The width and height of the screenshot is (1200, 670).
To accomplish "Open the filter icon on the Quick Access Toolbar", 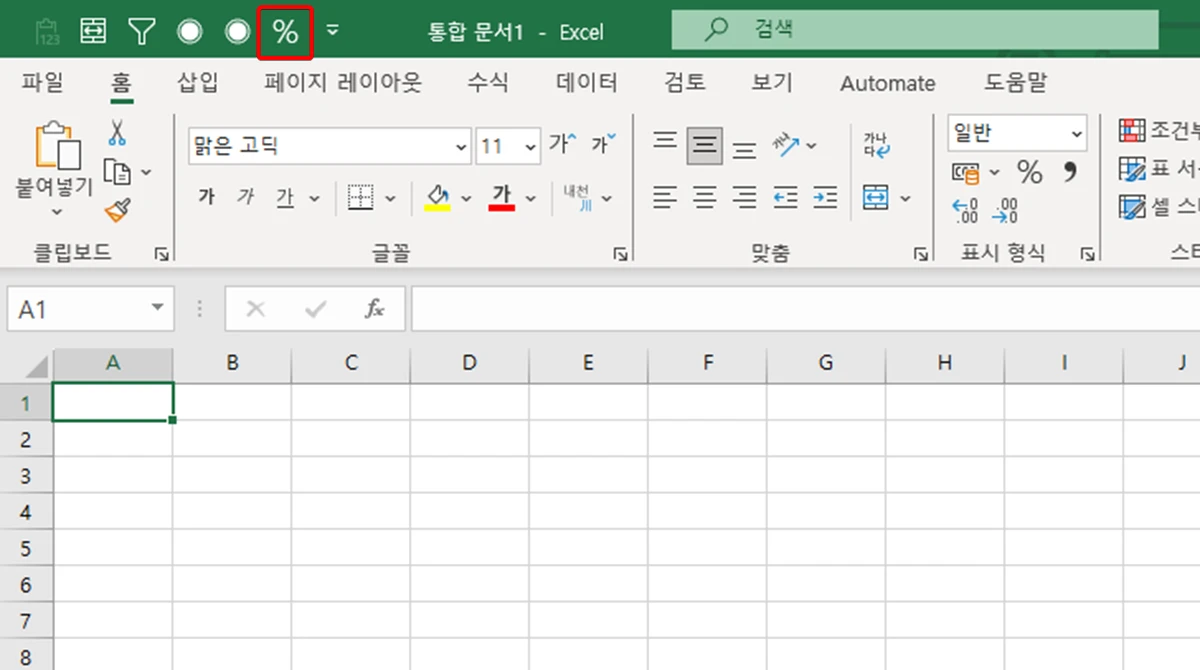I will 141,31.
